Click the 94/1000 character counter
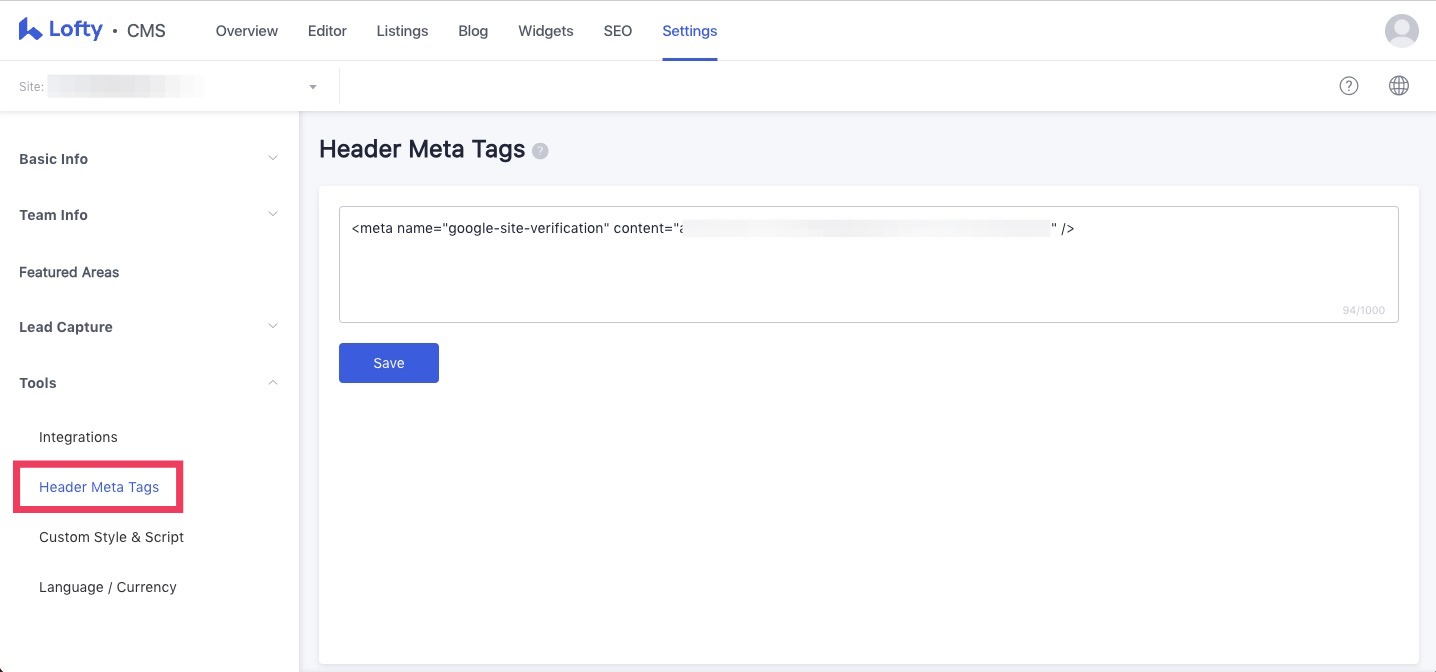Image resolution: width=1436 pixels, height=672 pixels. tap(1364, 310)
